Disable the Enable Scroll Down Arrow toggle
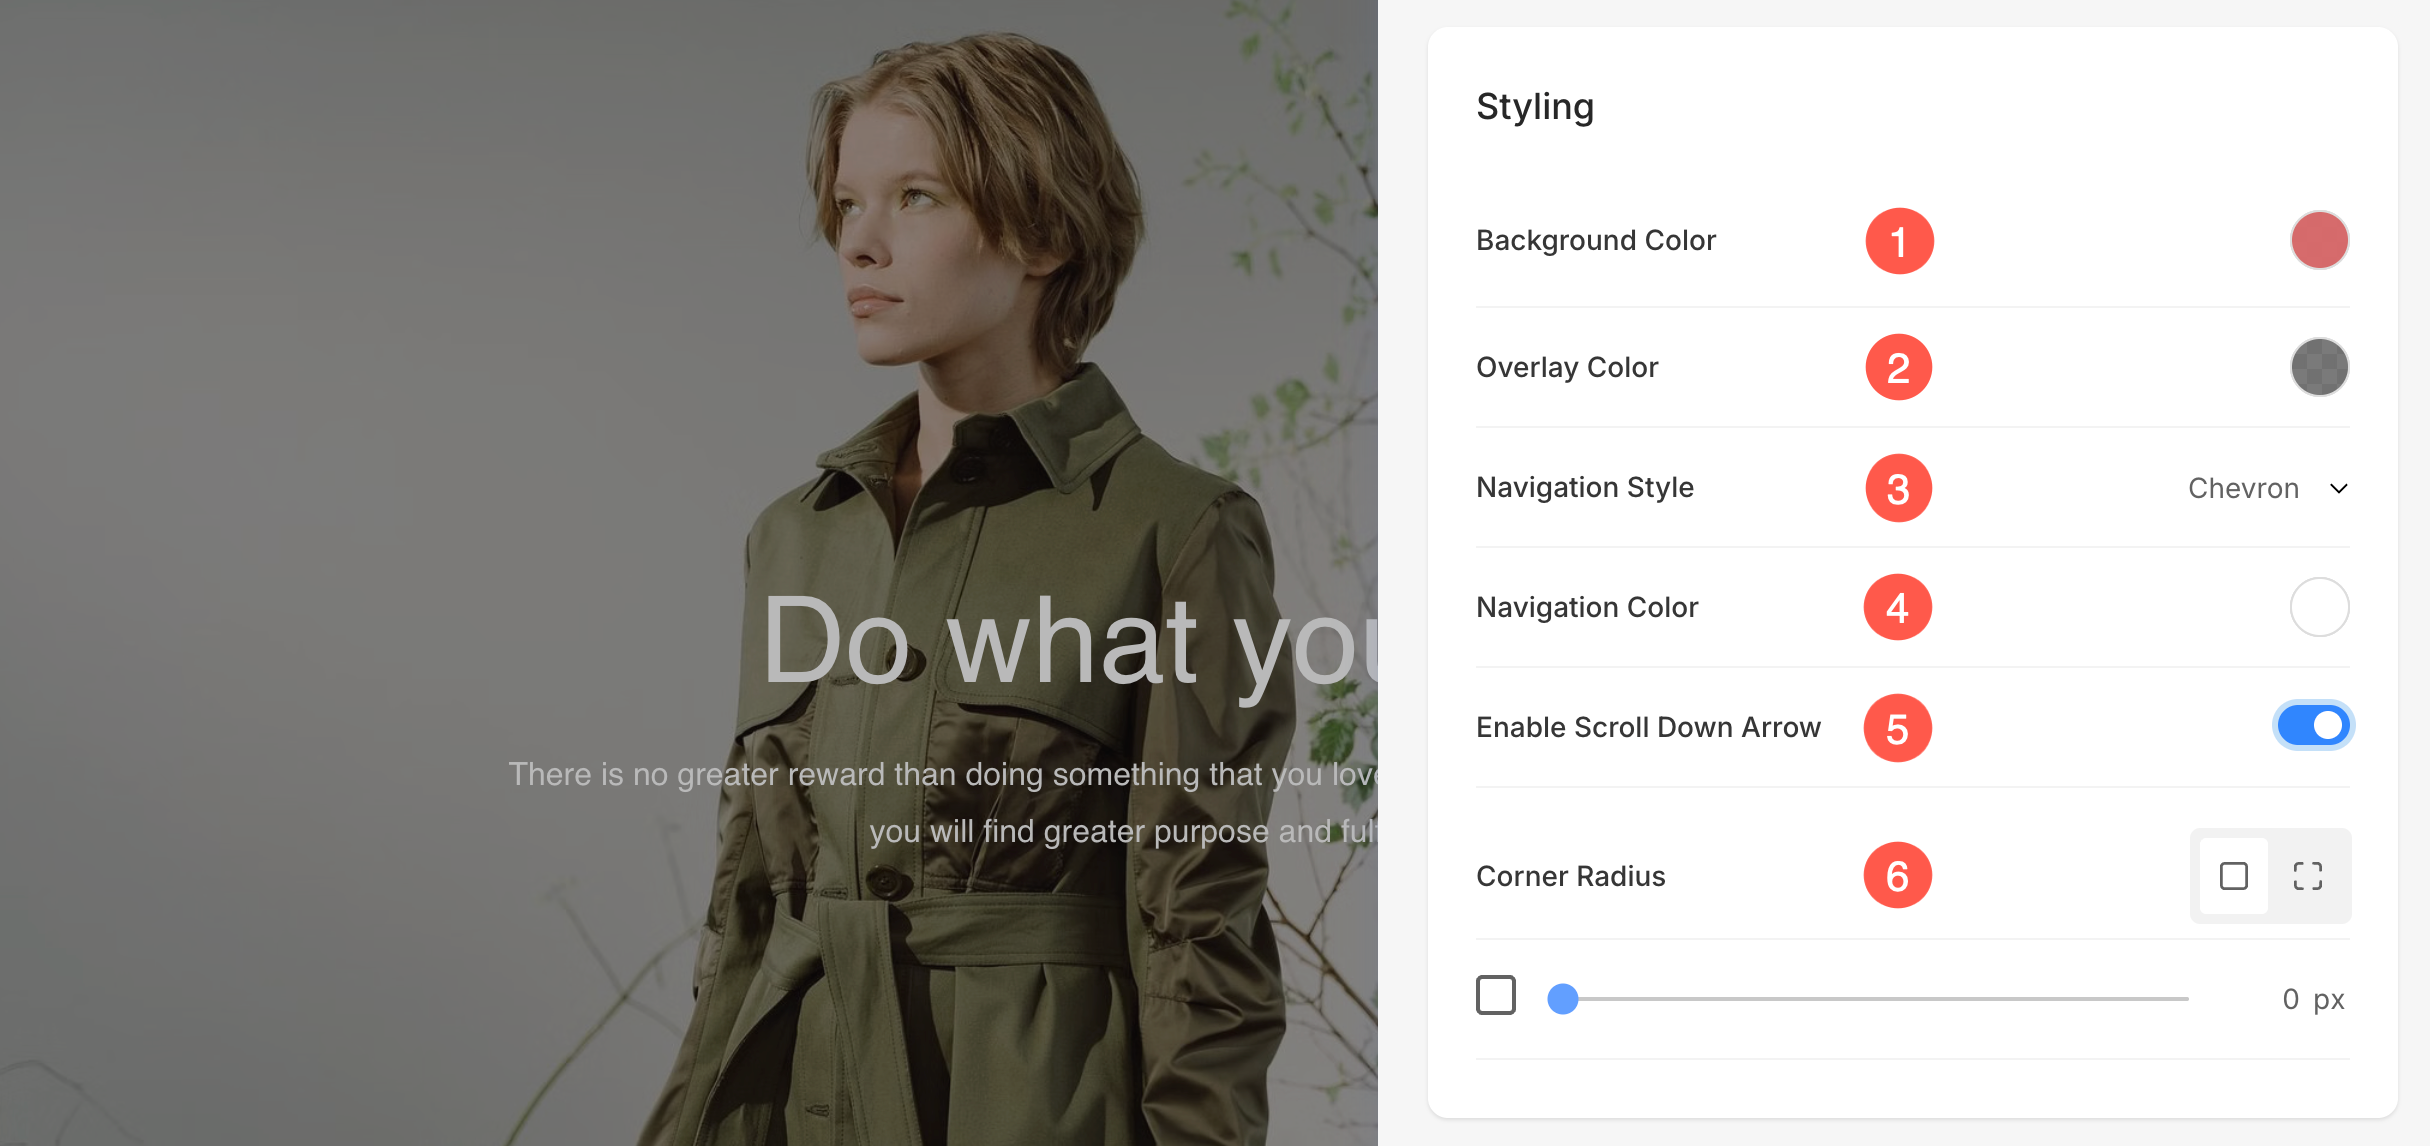The image size is (2430, 1146). (x=2313, y=726)
